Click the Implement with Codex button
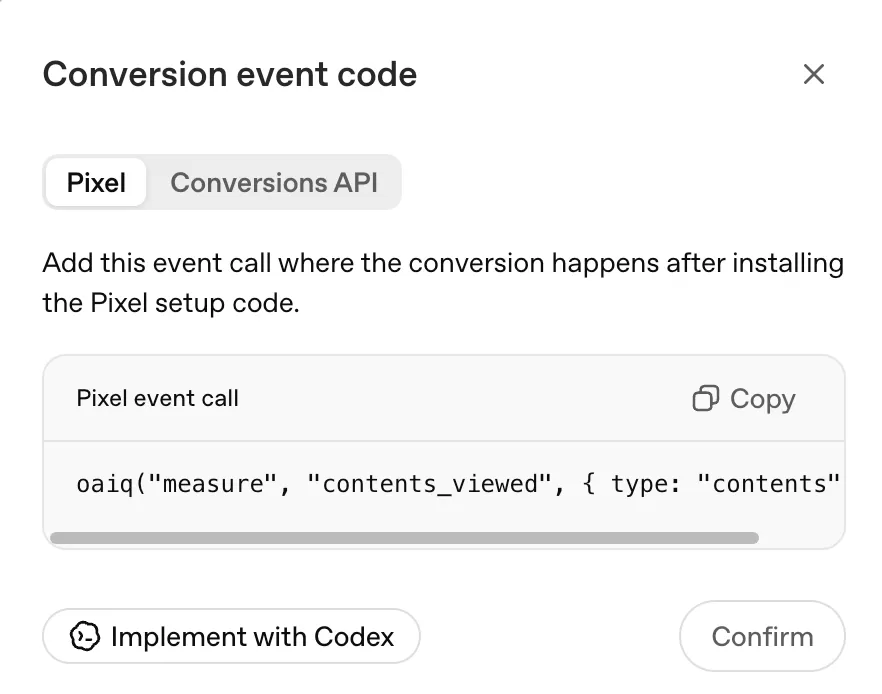The image size is (882, 694). click(x=231, y=636)
